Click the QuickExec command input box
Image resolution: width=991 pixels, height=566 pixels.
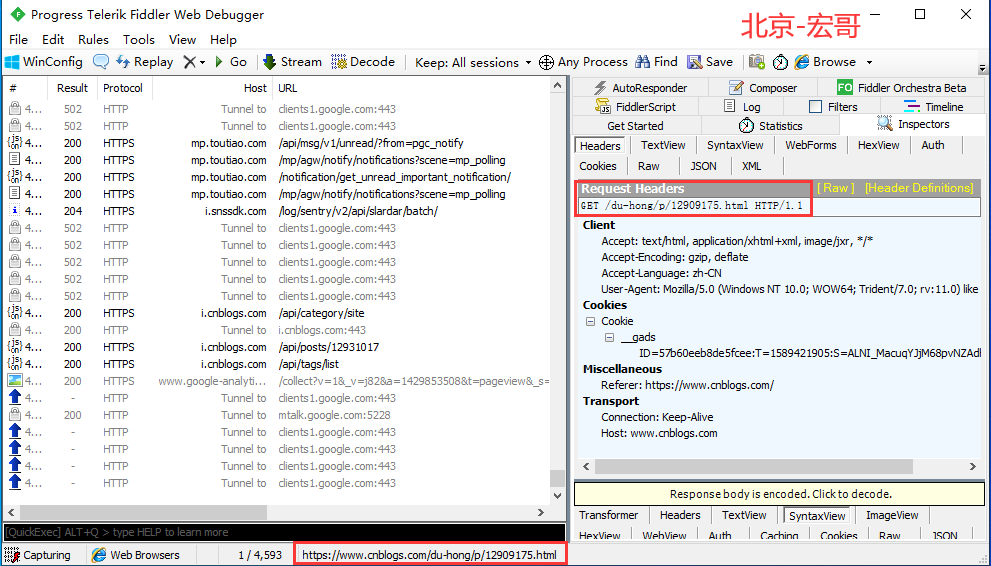pyautogui.click(x=284, y=532)
